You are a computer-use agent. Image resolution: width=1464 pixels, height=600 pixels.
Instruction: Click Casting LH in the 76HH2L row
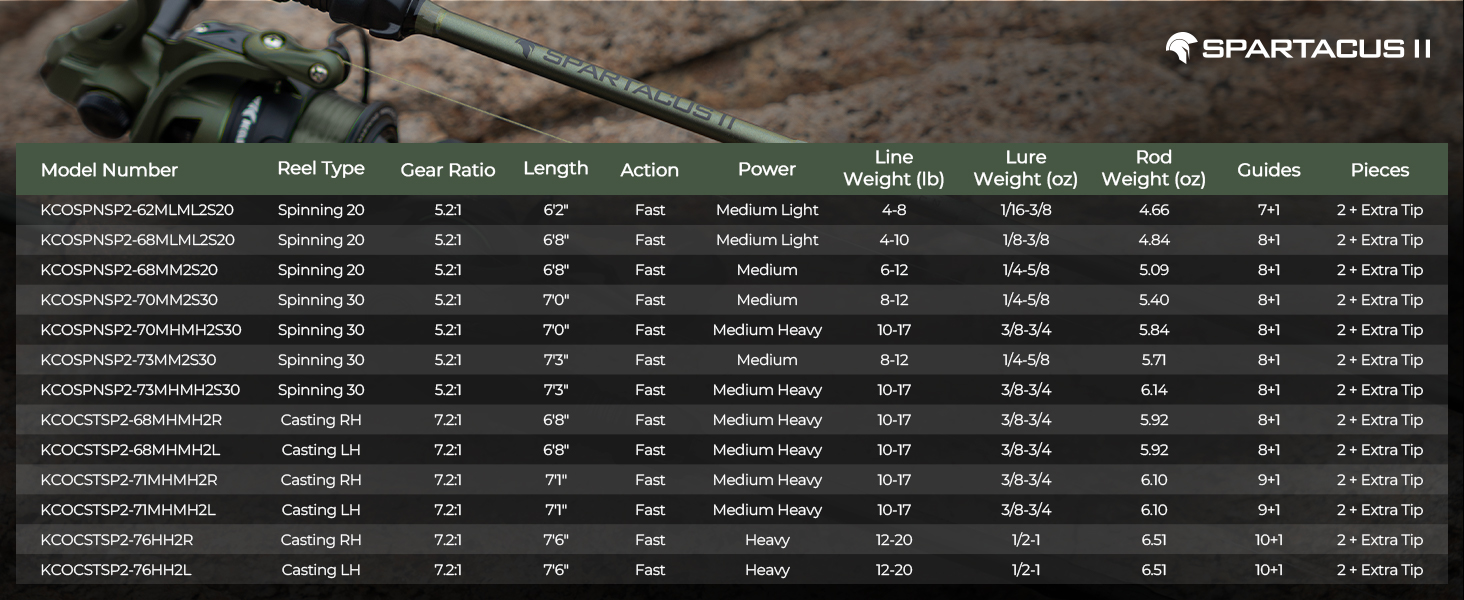pyautogui.click(x=321, y=570)
